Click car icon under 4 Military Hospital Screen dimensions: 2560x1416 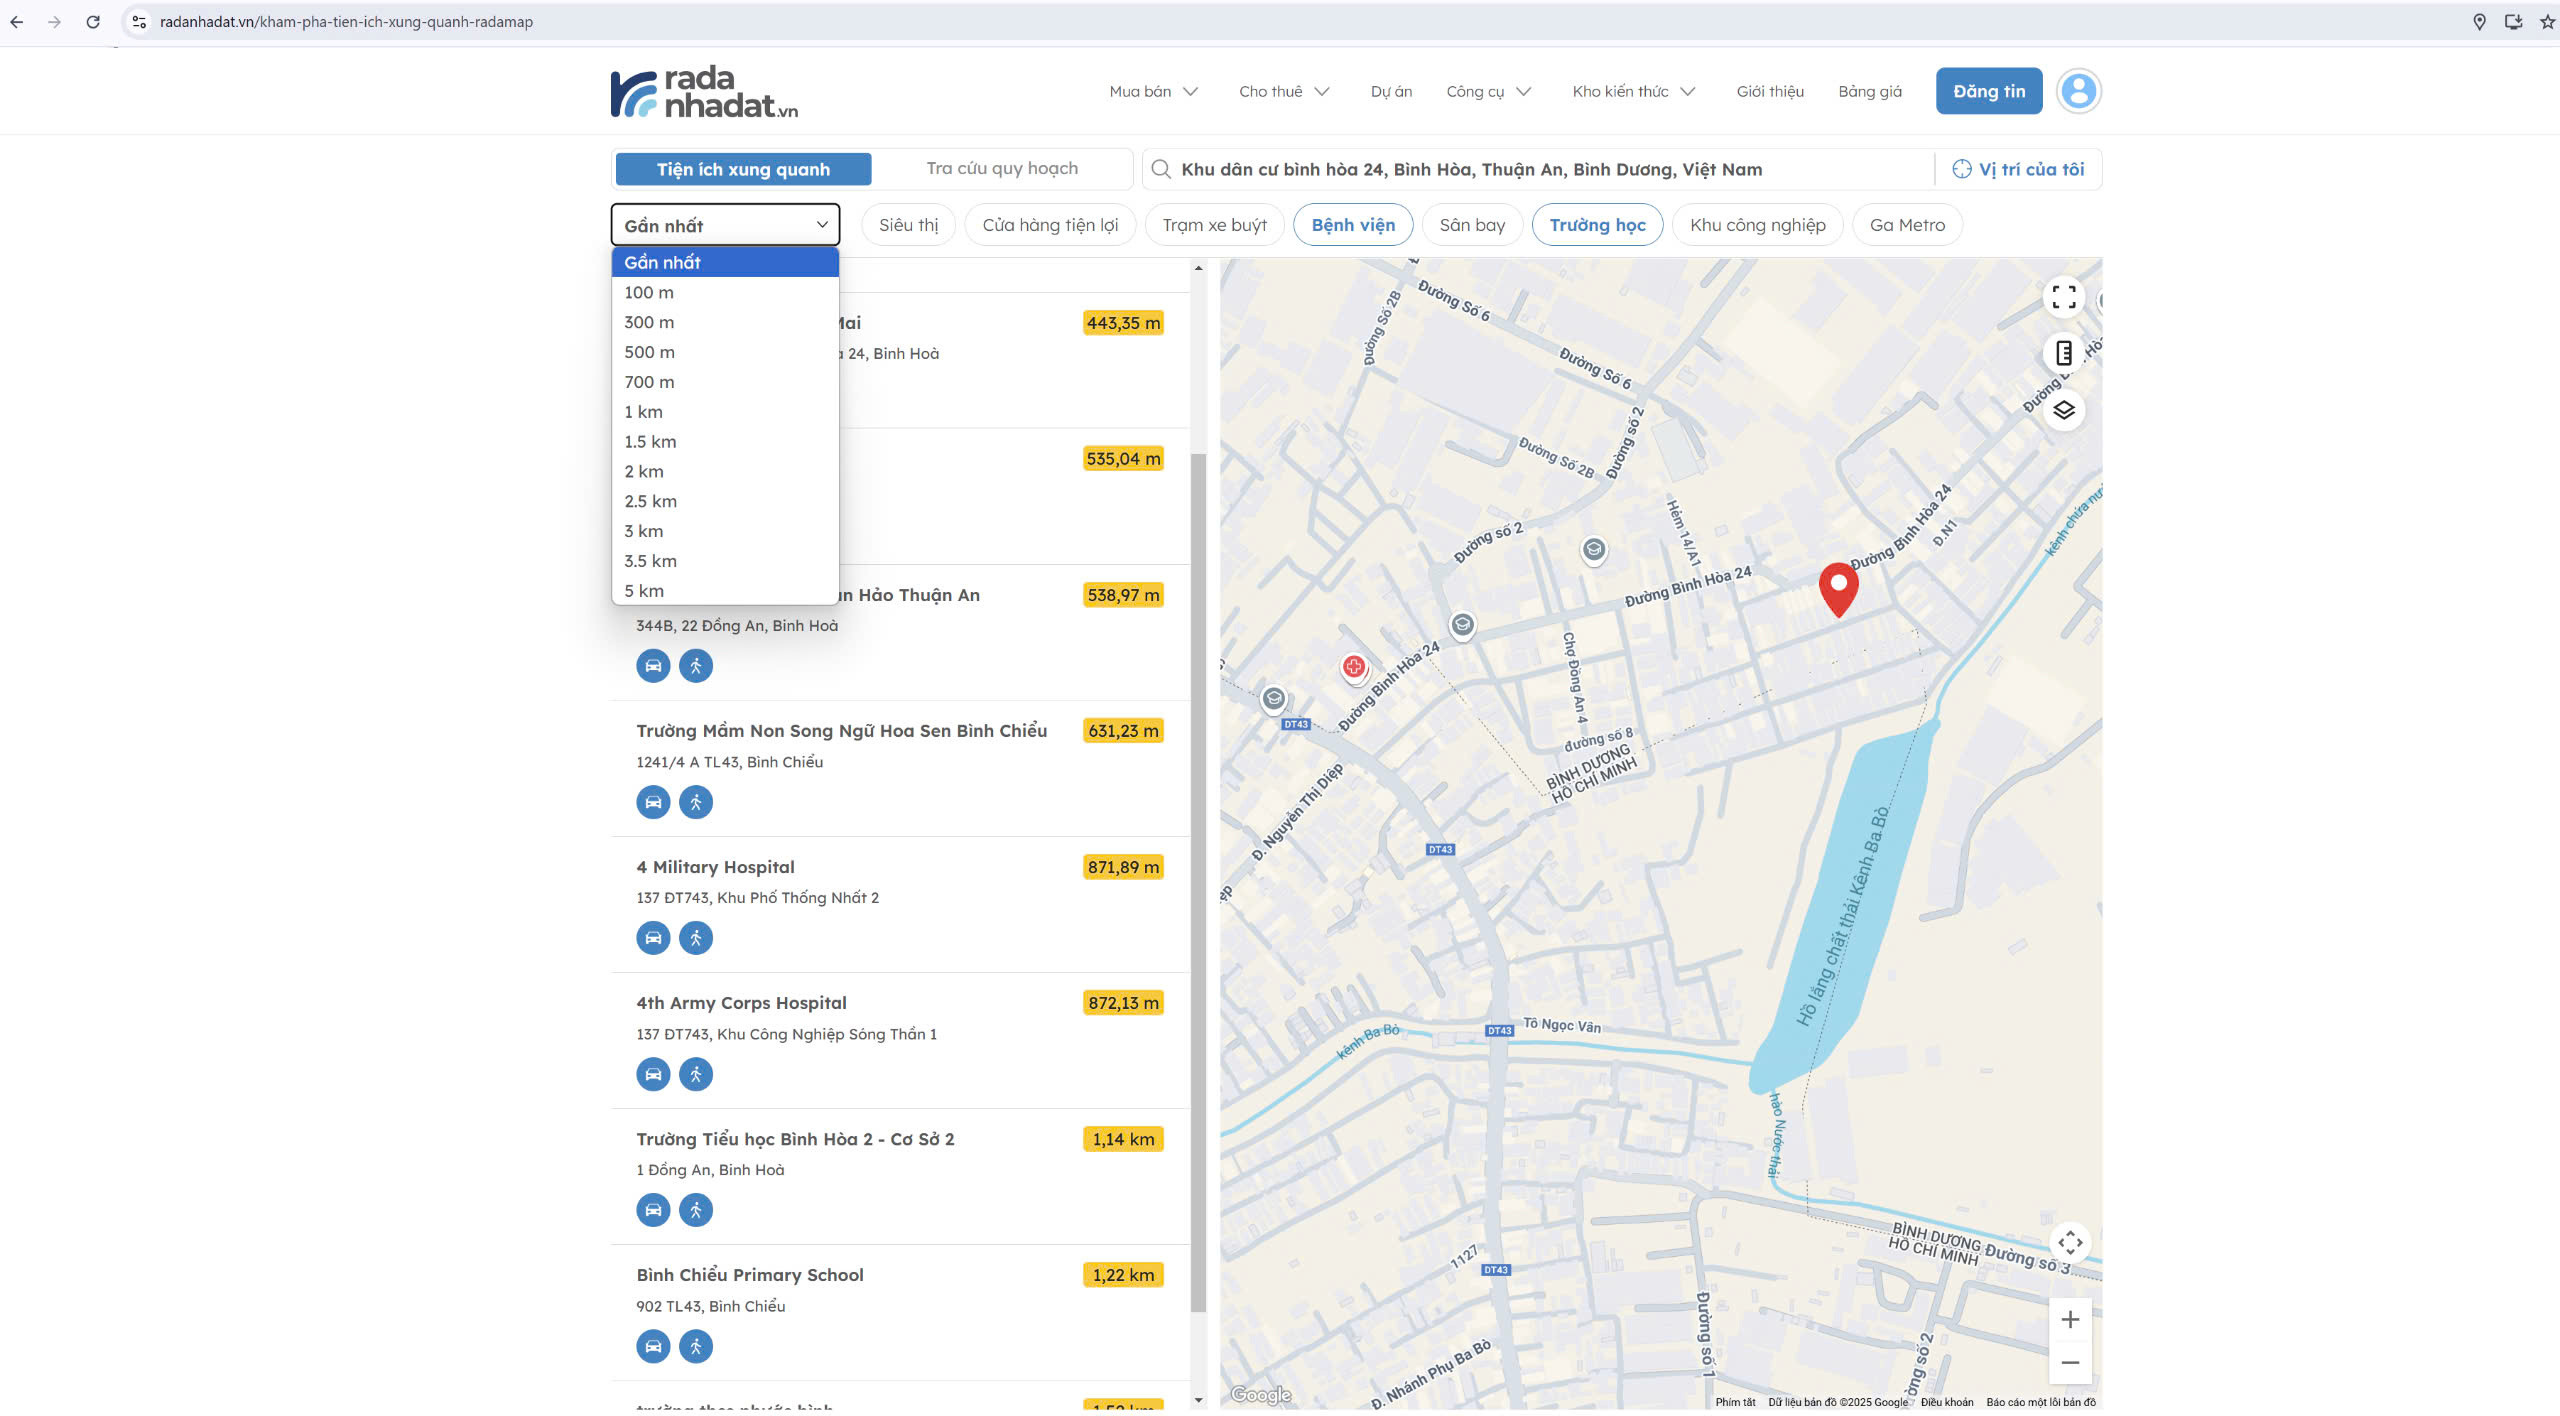[653, 938]
